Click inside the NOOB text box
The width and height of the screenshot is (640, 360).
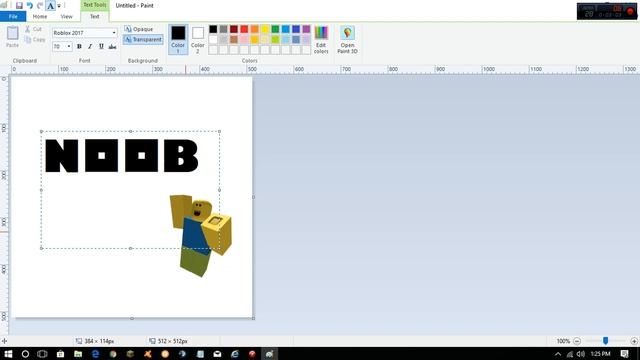pos(130,190)
